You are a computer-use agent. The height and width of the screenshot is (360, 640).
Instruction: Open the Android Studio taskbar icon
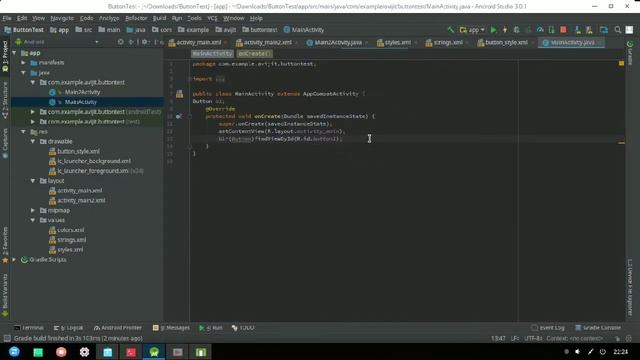tap(154, 352)
